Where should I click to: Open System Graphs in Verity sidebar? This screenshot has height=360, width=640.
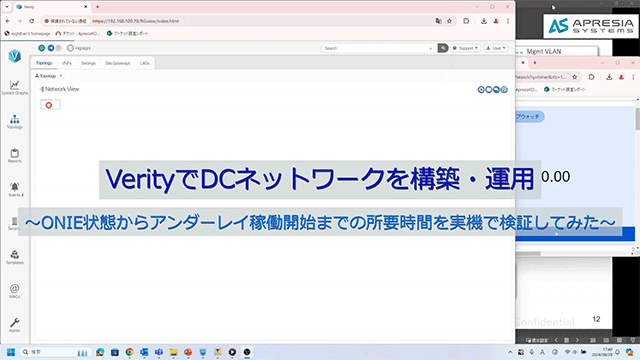click(x=14, y=87)
